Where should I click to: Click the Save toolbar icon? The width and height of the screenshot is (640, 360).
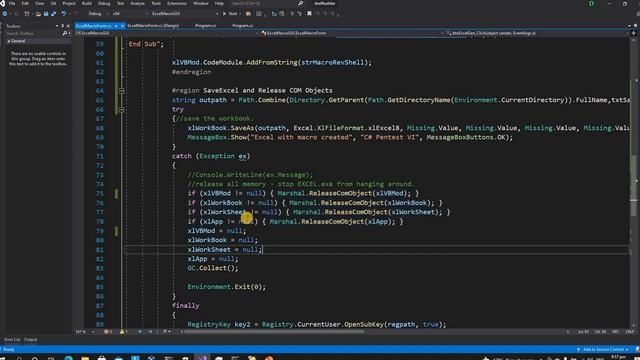coord(46,13)
